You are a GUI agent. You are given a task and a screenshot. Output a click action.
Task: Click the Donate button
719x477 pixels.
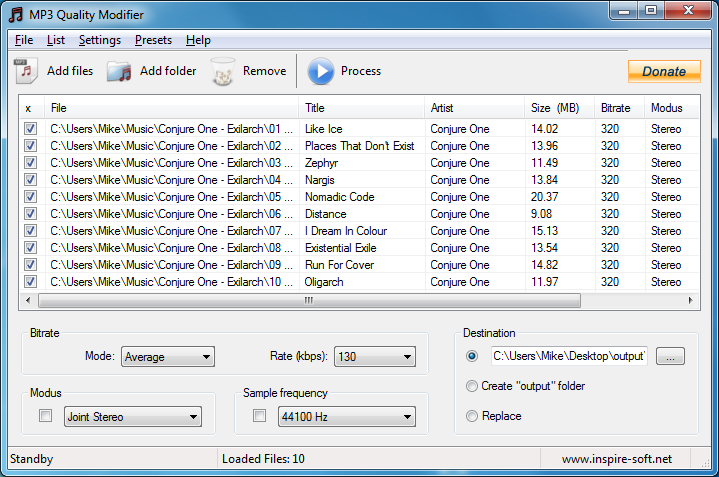point(664,71)
